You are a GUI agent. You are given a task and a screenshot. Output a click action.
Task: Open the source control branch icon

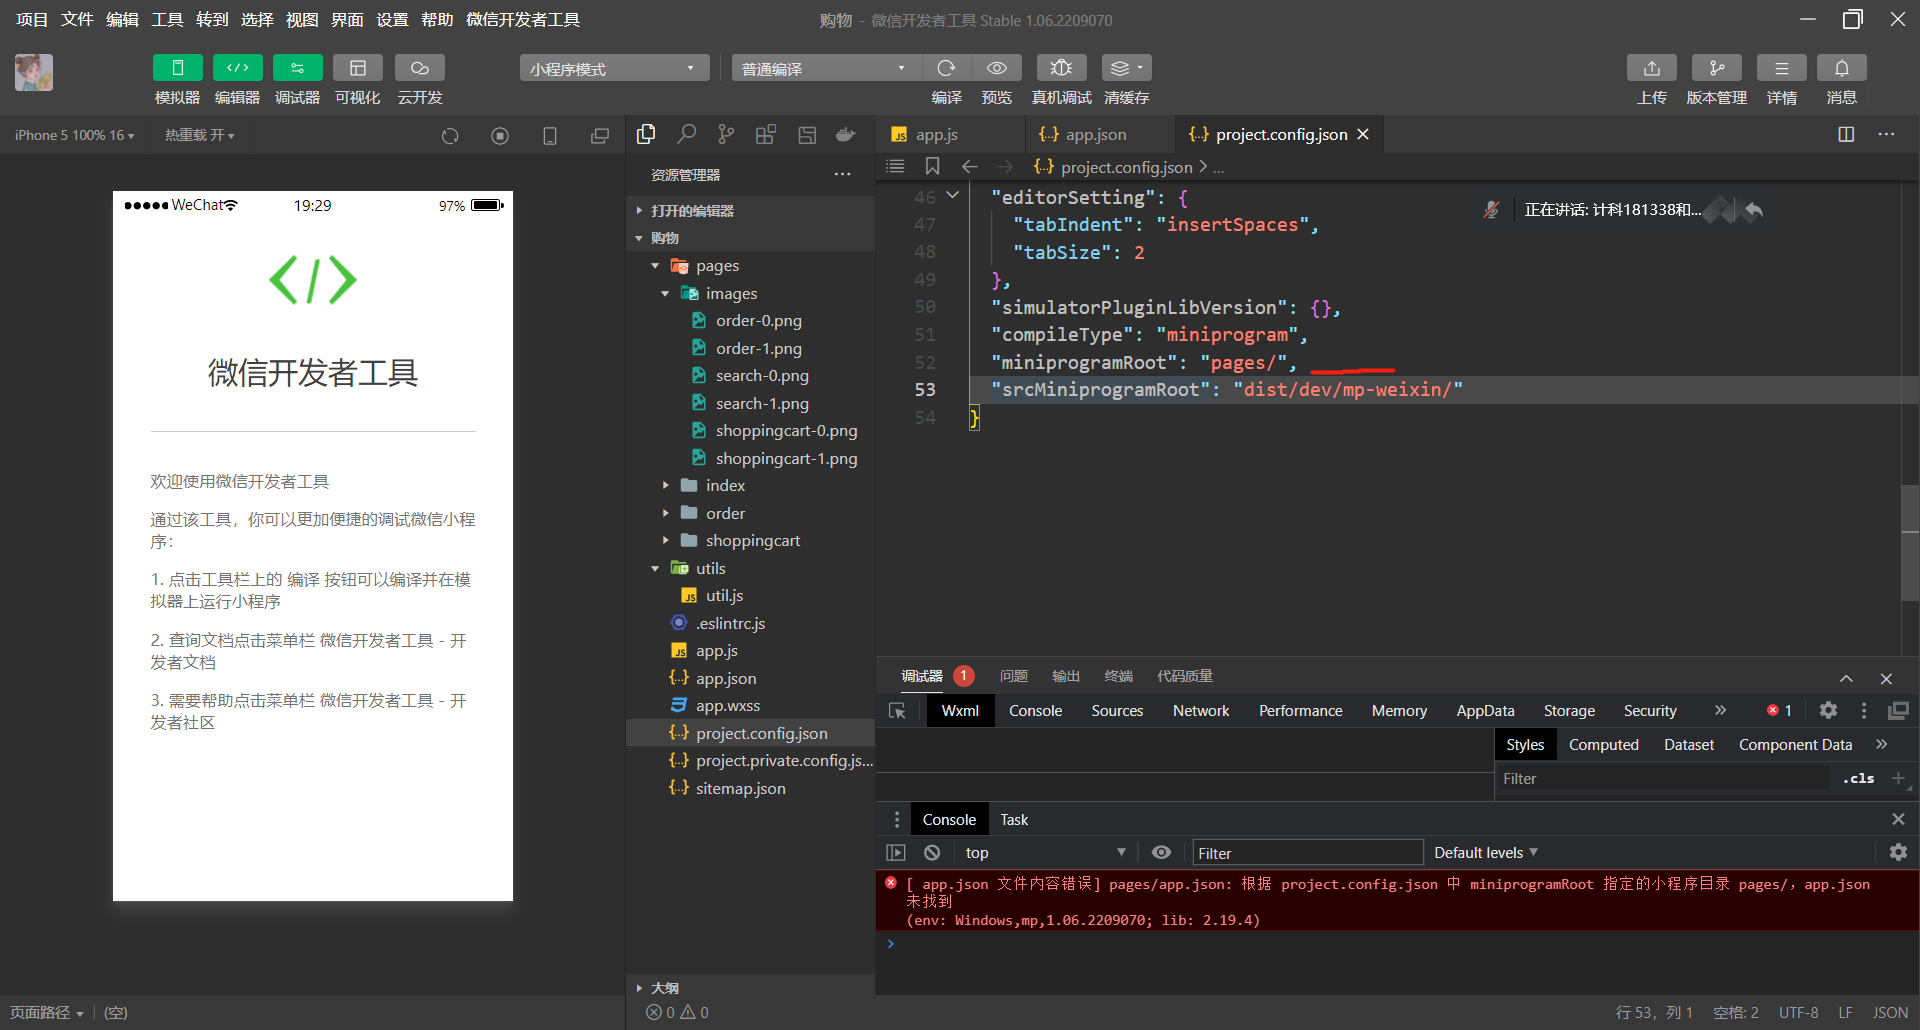pyautogui.click(x=726, y=134)
